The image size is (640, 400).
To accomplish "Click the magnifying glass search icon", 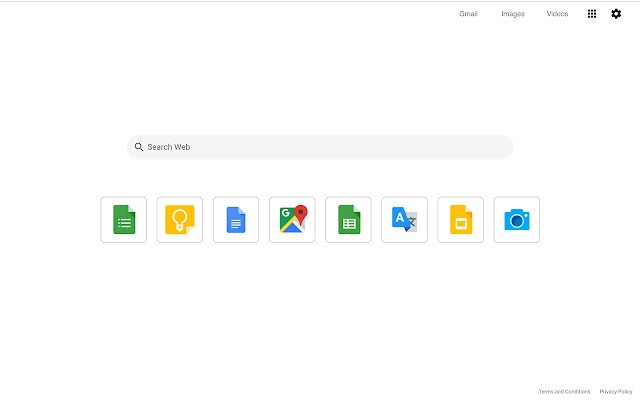I will click(139, 147).
